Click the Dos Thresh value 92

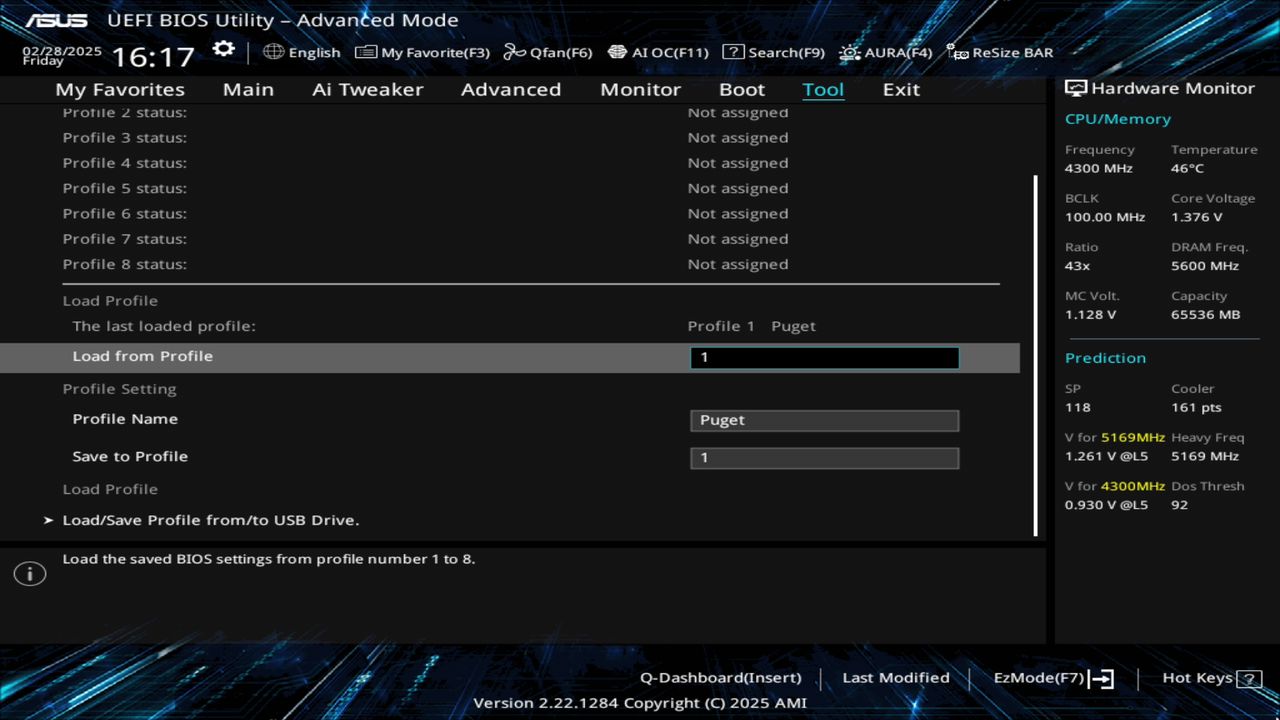(1180, 505)
